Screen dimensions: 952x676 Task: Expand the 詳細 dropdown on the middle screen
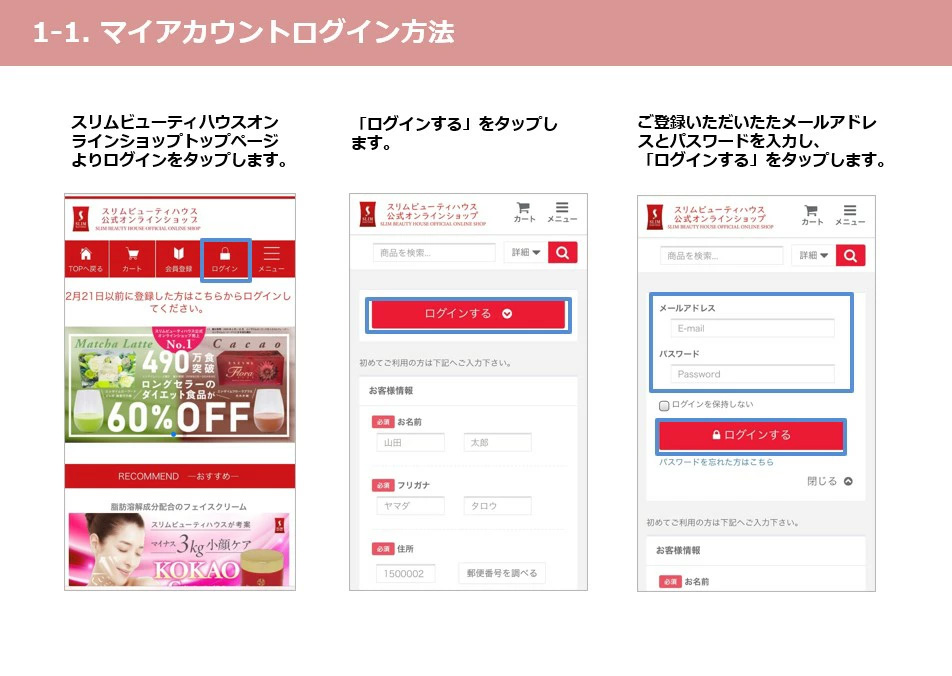coord(525,253)
